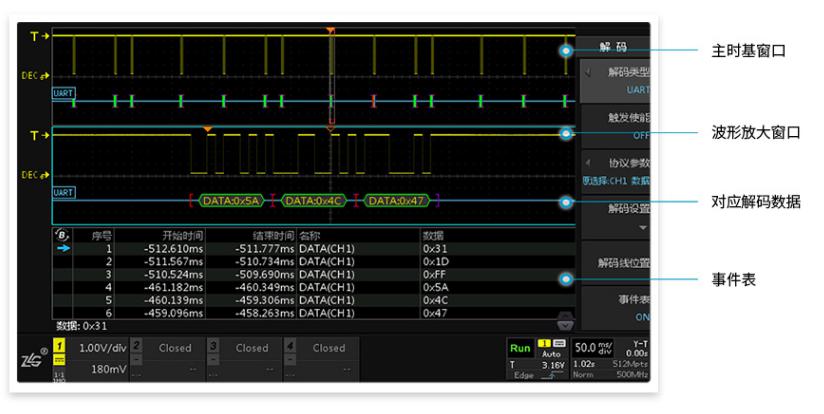Select the 解码 menu header
The width and height of the screenshot is (824, 414).
coord(613,47)
